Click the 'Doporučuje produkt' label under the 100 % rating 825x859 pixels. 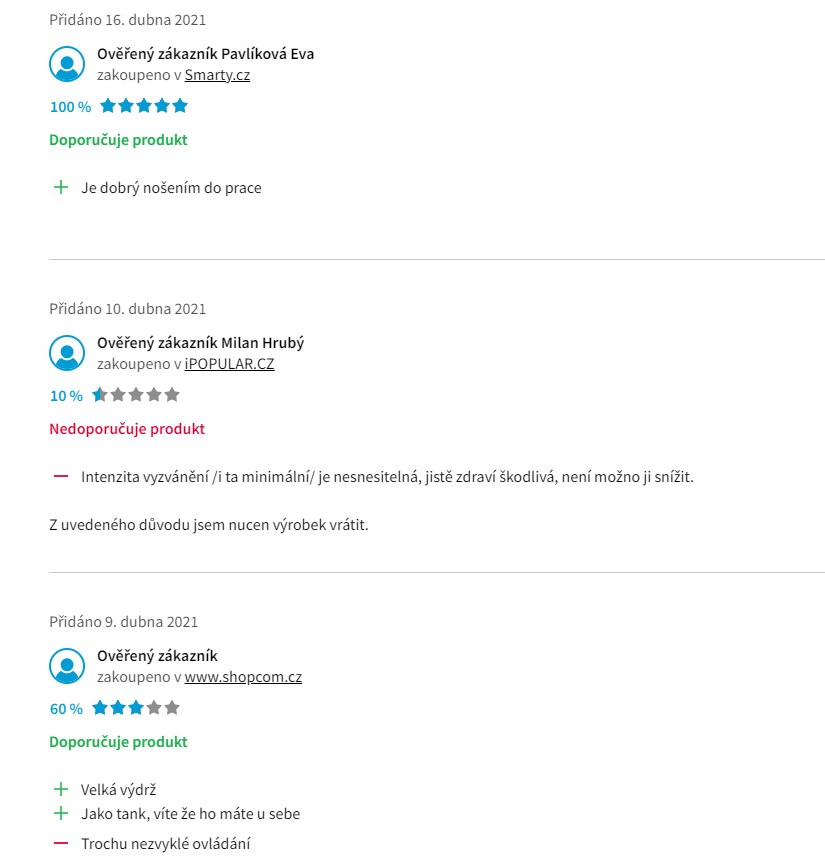[x=118, y=140]
